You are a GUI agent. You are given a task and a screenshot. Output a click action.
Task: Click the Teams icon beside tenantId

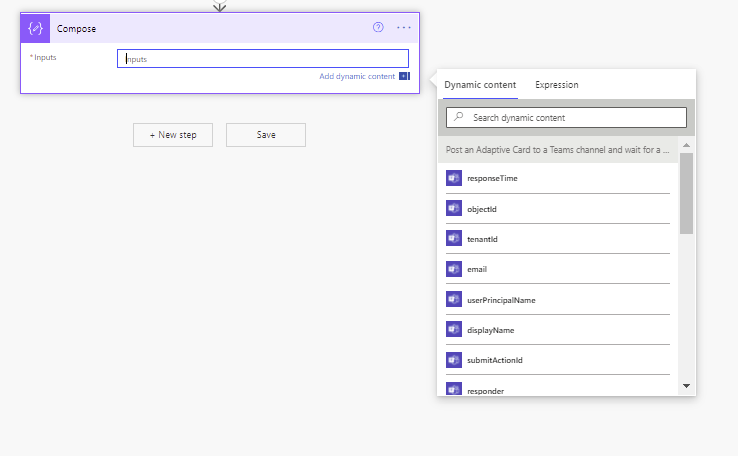[454, 239]
